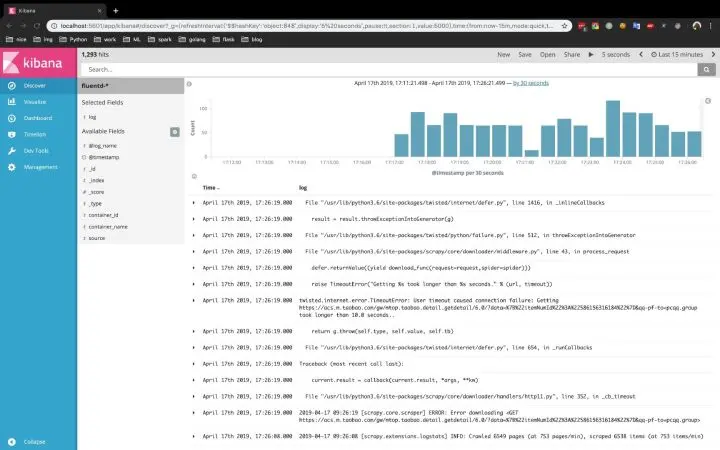
Task: Click the shortest histogram bar near 17:21:30
Action: click(x=531, y=153)
